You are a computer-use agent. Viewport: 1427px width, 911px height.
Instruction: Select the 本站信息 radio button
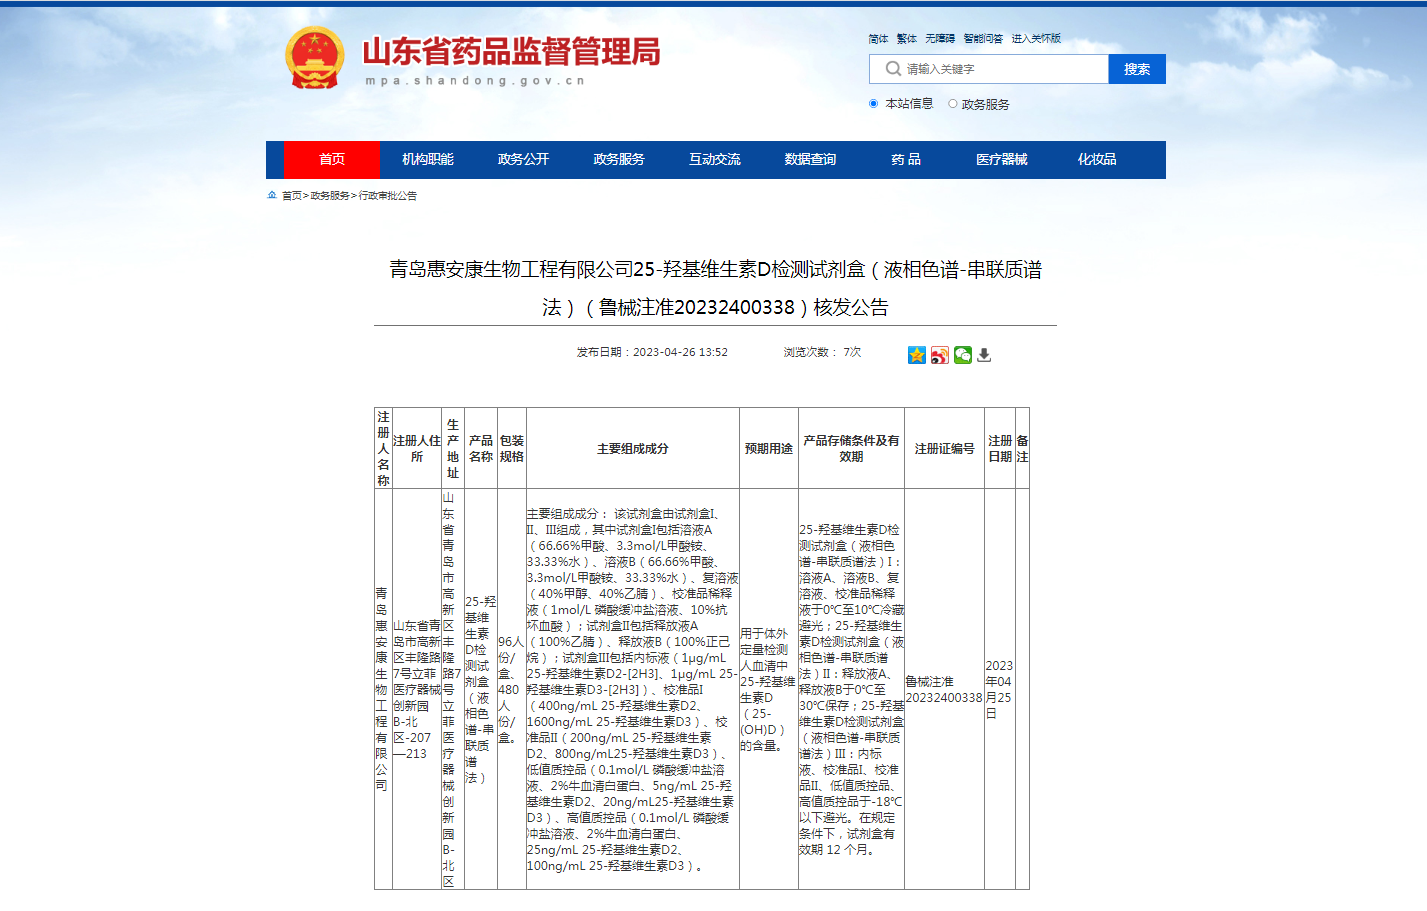click(x=873, y=104)
